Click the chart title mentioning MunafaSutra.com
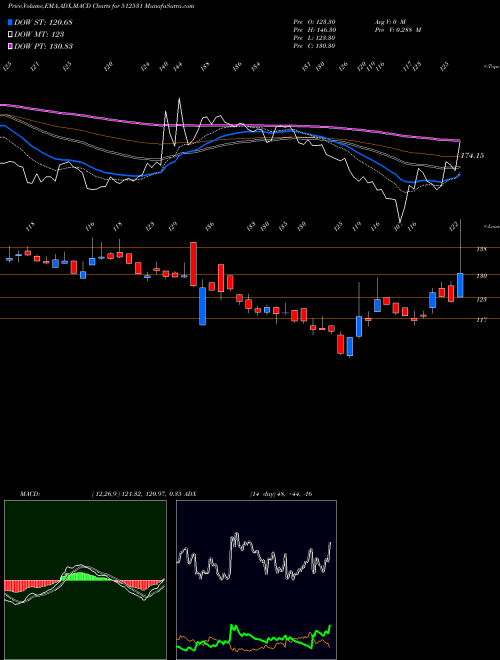500x660 pixels. (x=101, y=6)
